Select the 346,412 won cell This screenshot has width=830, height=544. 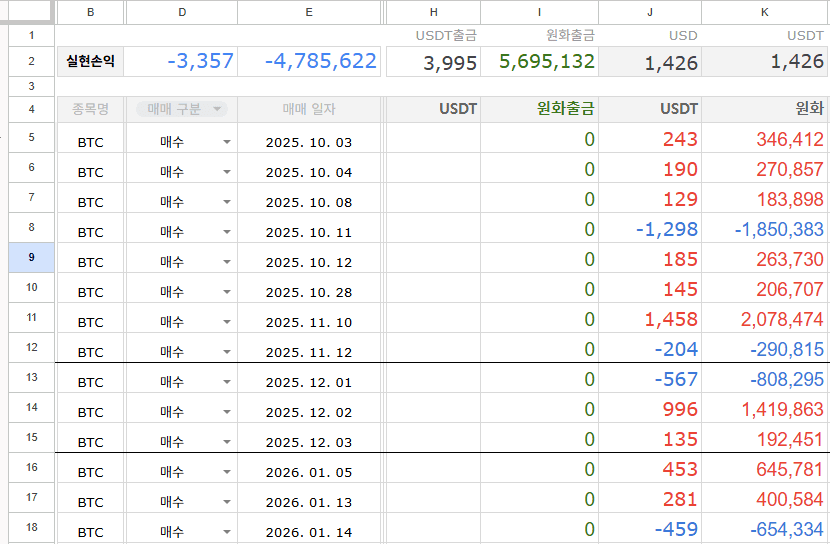(x=765, y=139)
